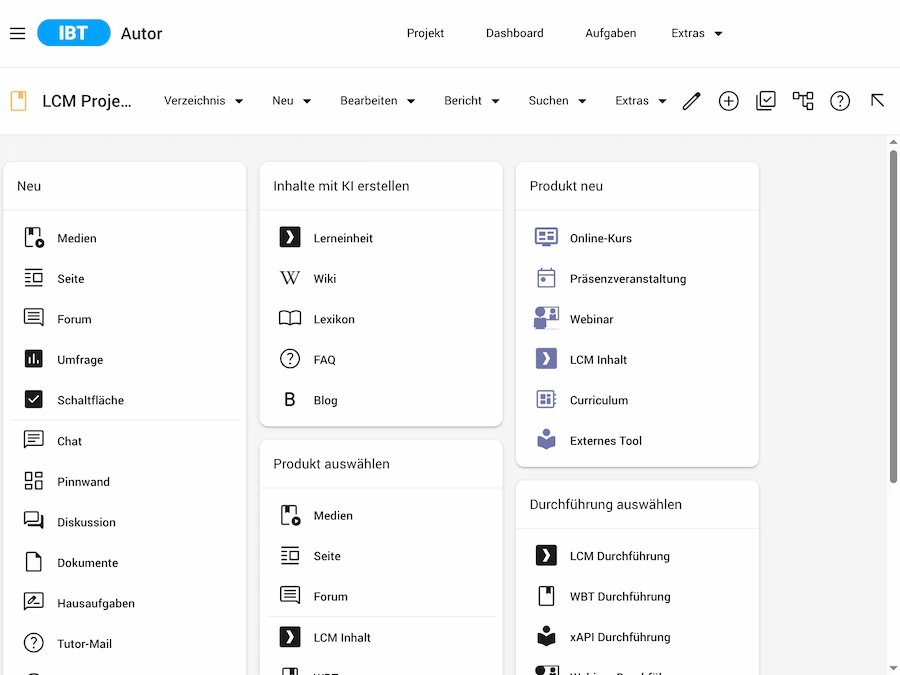Click the LCM Proje... project title
This screenshot has height=675, width=900.
(87, 101)
